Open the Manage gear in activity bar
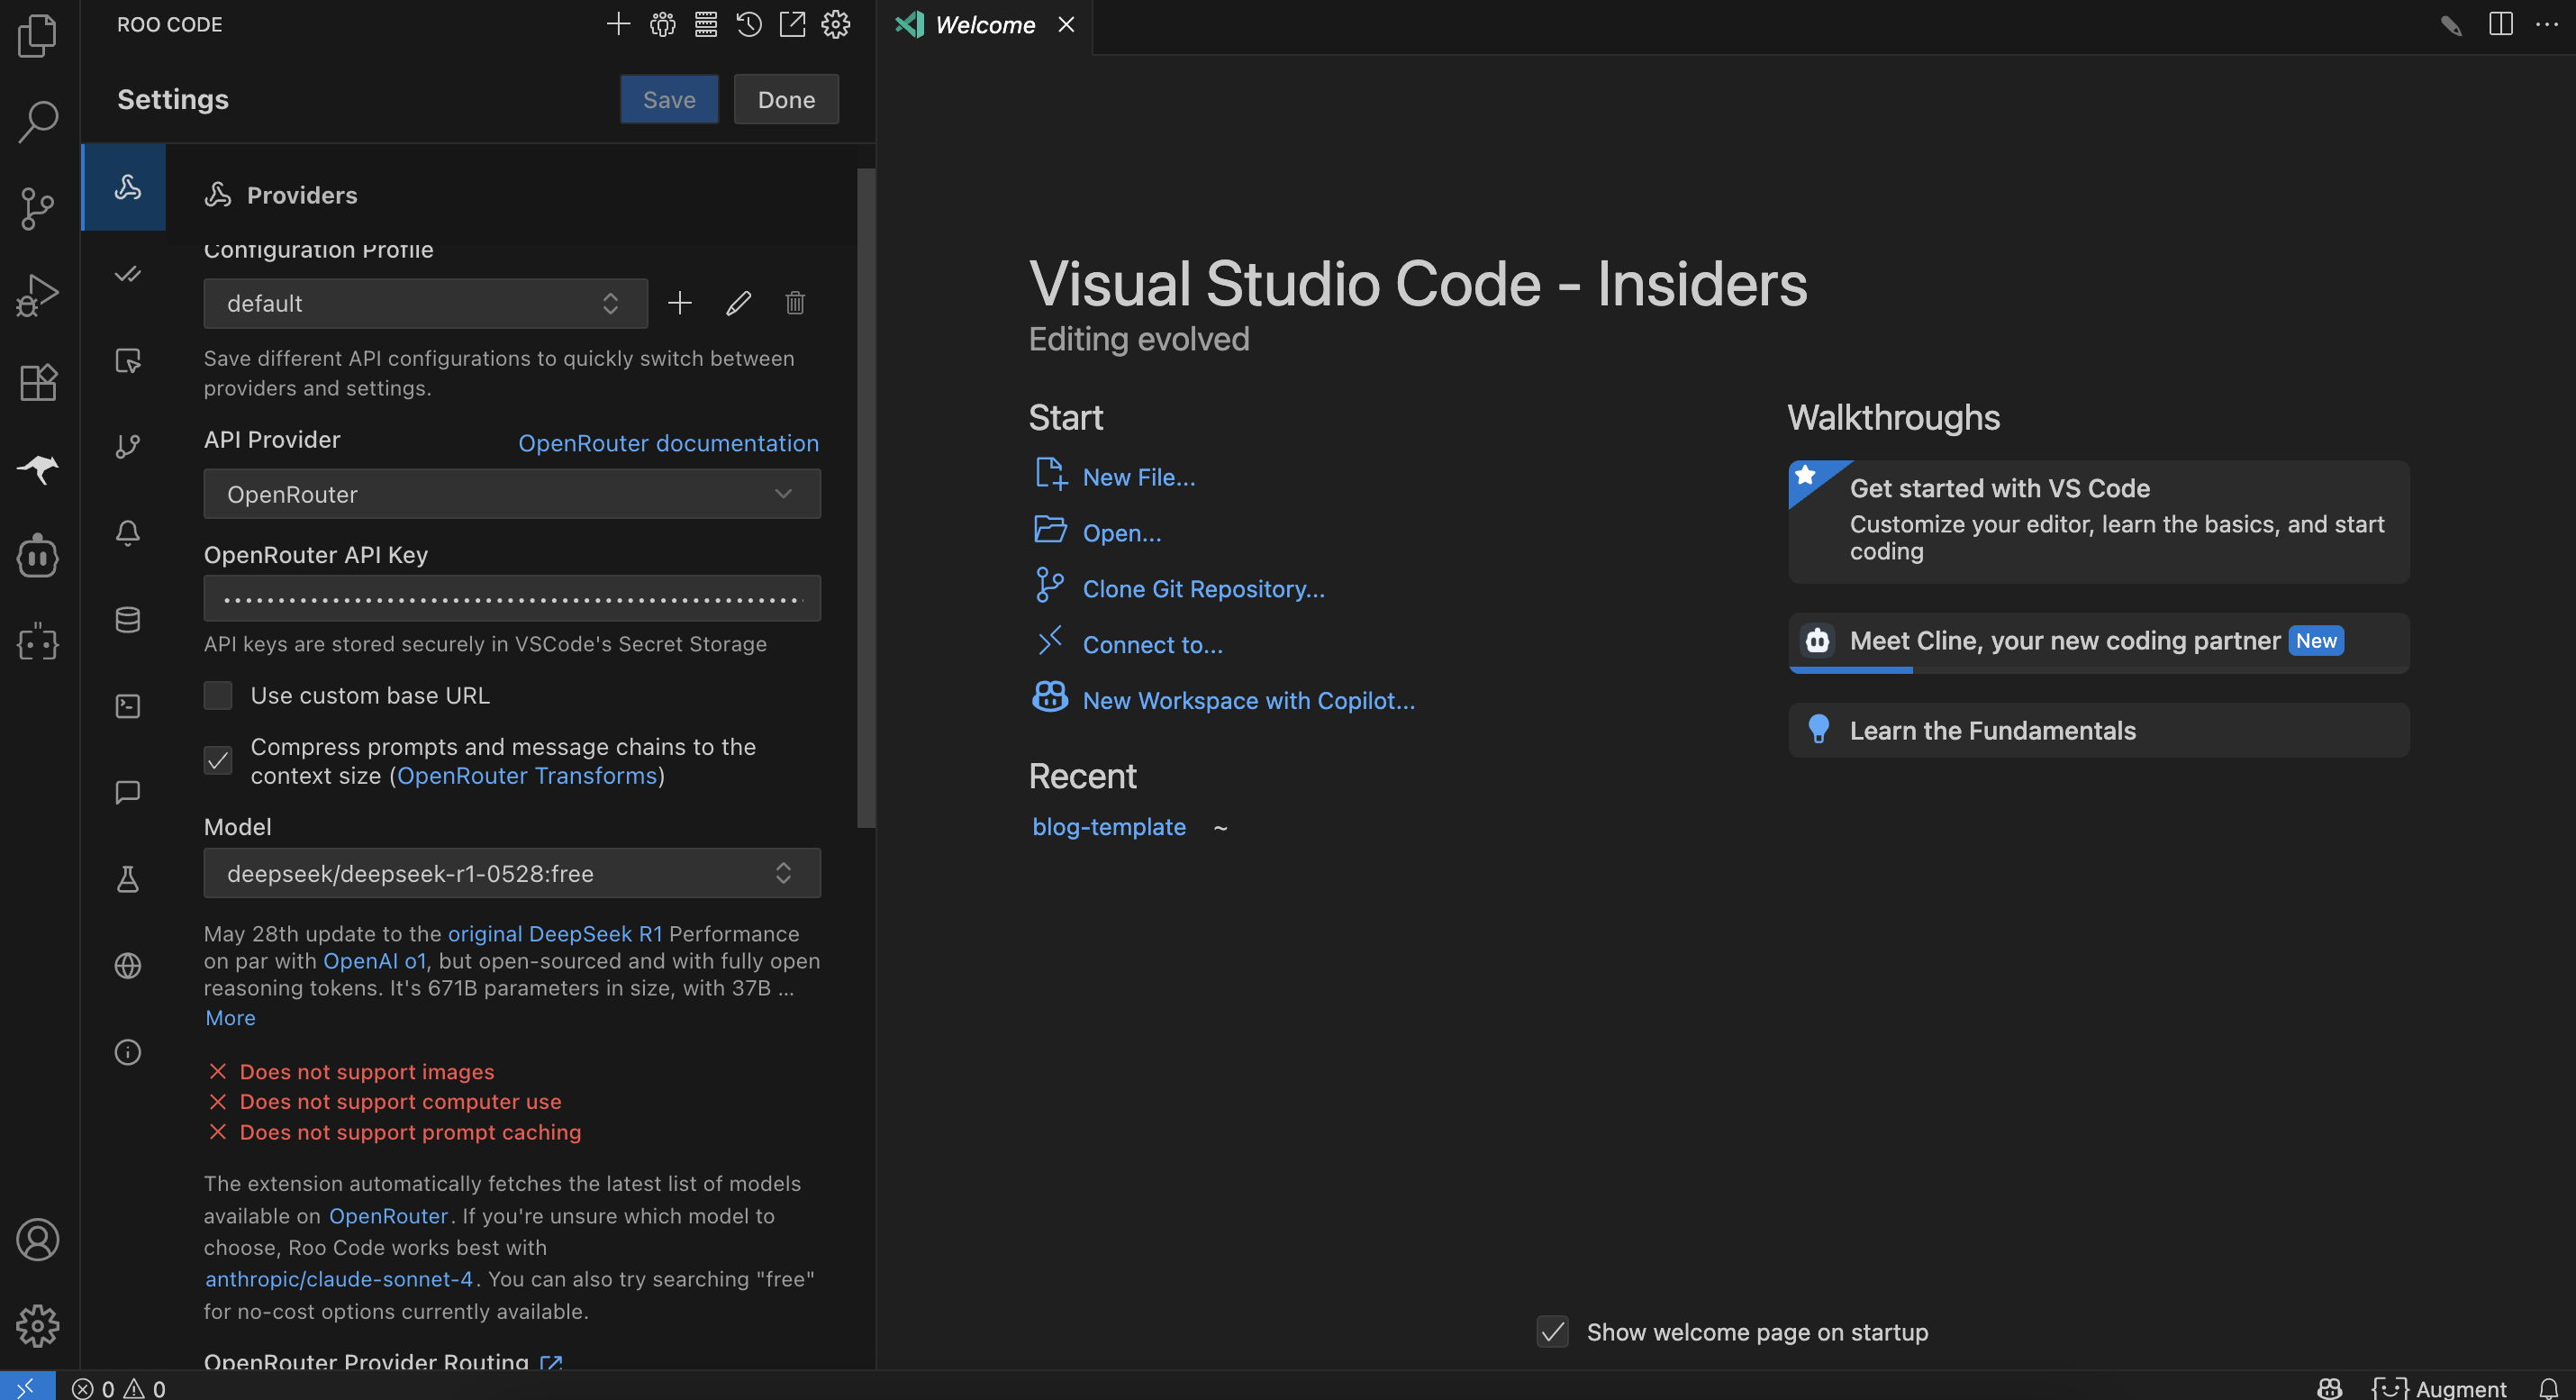Image resolution: width=2576 pixels, height=1400 pixels. point(38,1326)
